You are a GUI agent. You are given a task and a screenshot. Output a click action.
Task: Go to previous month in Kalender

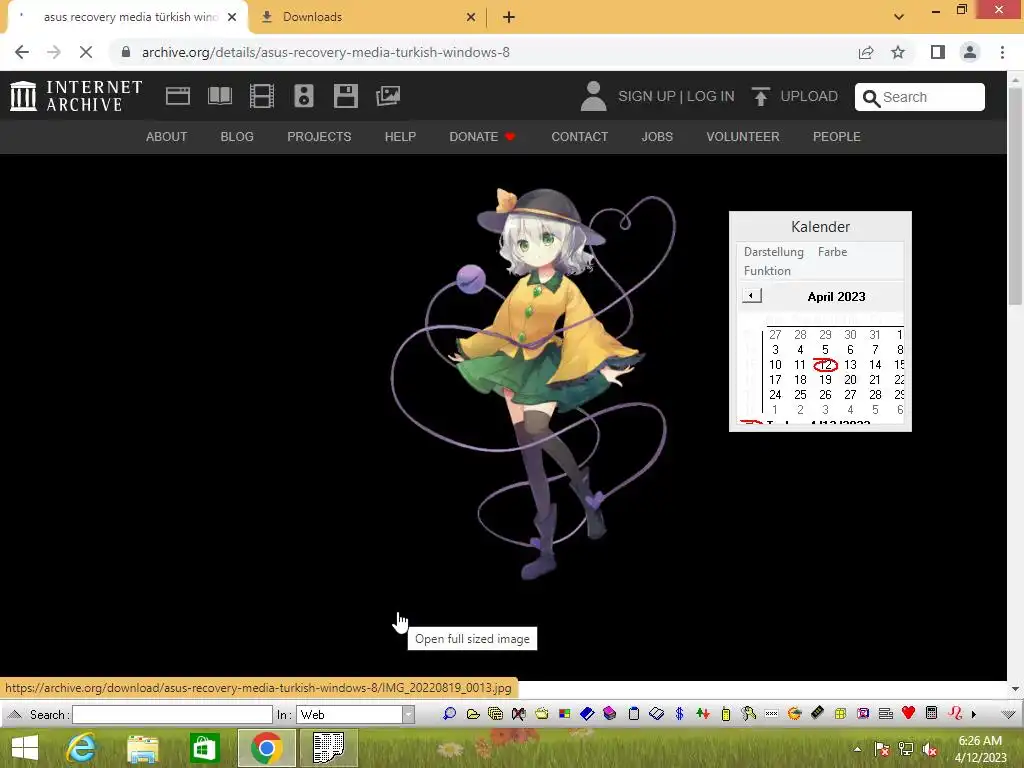pos(751,296)
